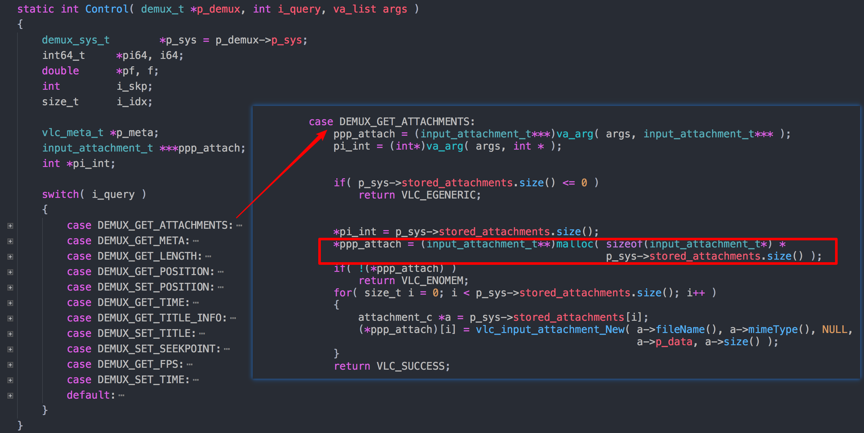Click the fold ellipsis after DEMUX_GET_POSITION

click(x=220, y=272)
